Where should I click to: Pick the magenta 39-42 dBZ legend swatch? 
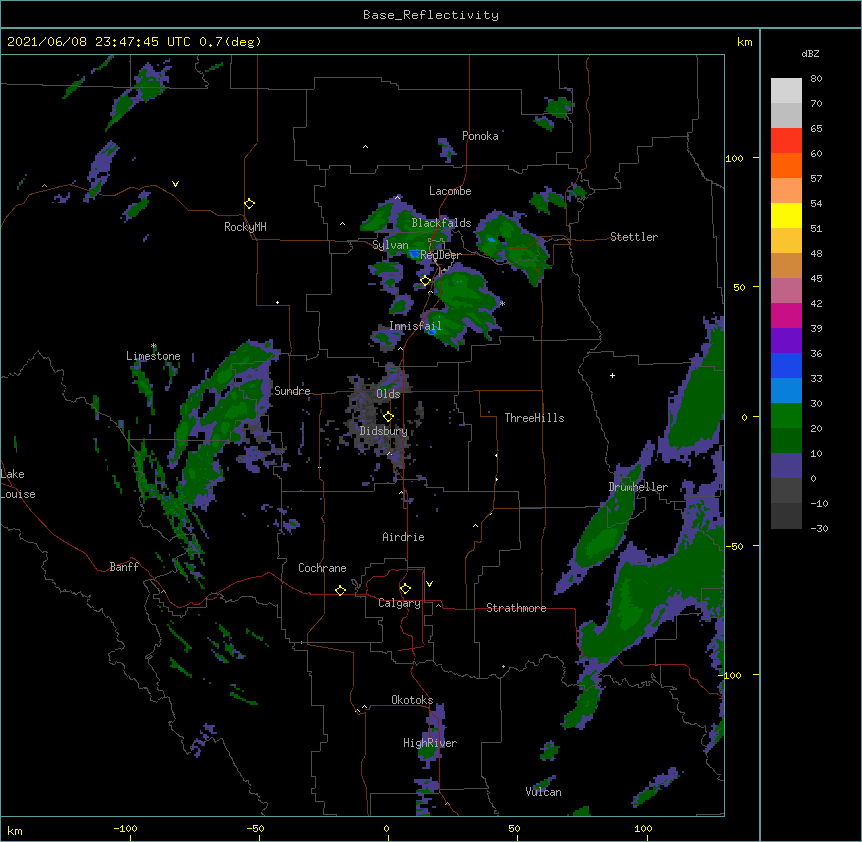[786, 315]
